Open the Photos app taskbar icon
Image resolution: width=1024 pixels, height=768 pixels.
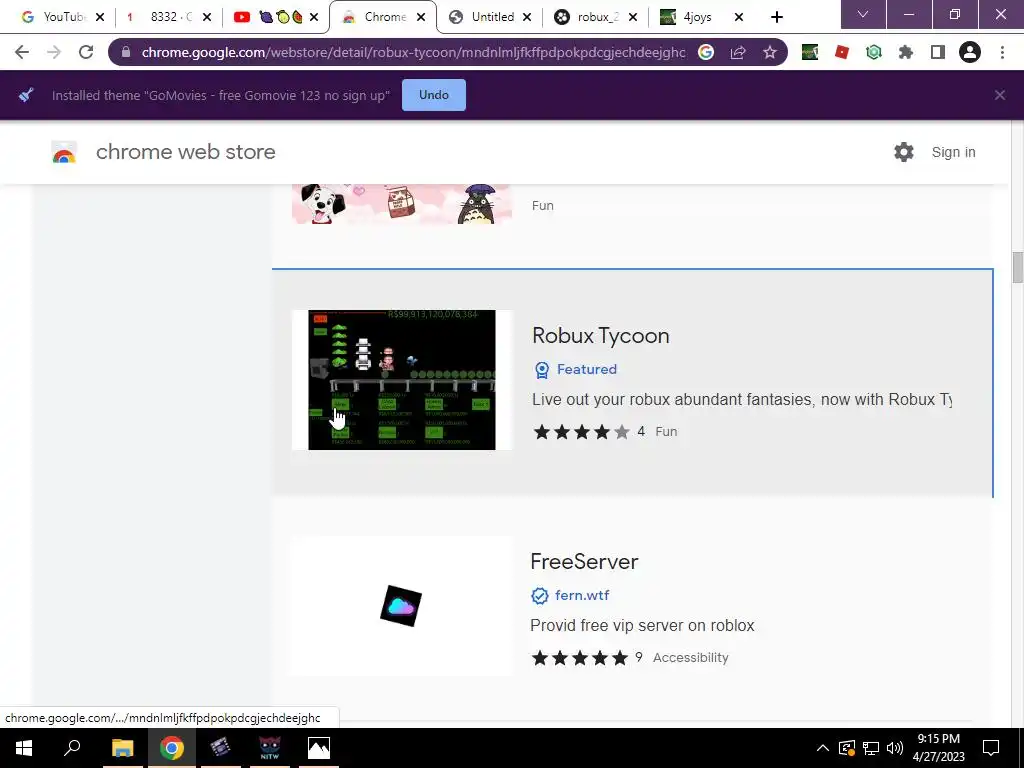pyautogui.click(x=319, y=748)
